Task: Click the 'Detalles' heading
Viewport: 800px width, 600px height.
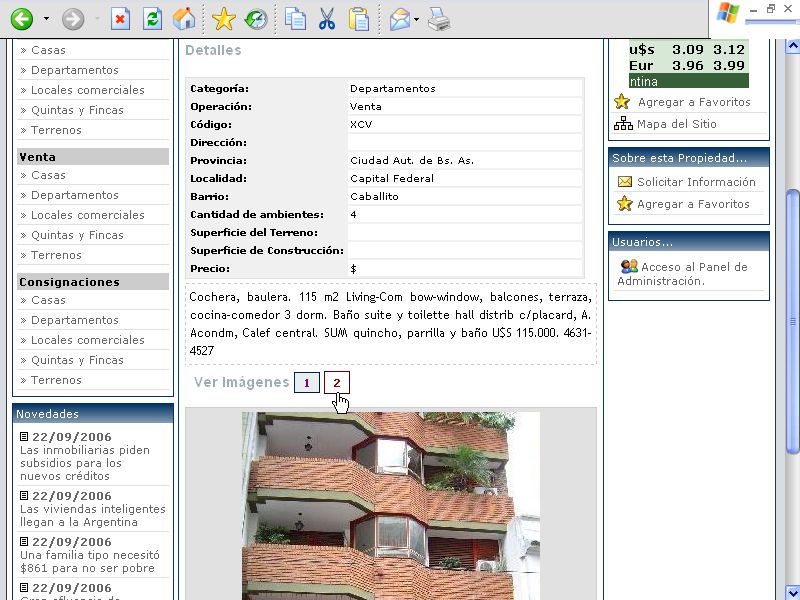Action: (x=213, y=50)
